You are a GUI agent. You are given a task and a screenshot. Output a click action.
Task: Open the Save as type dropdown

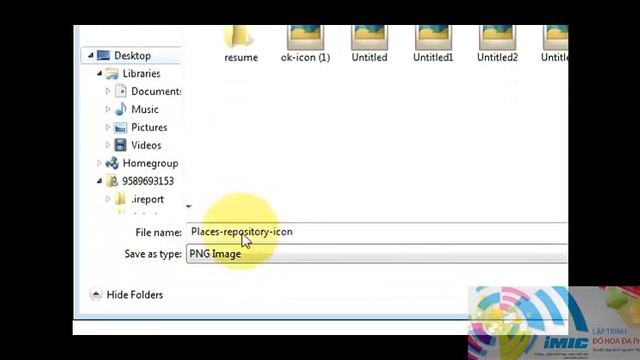377,254
